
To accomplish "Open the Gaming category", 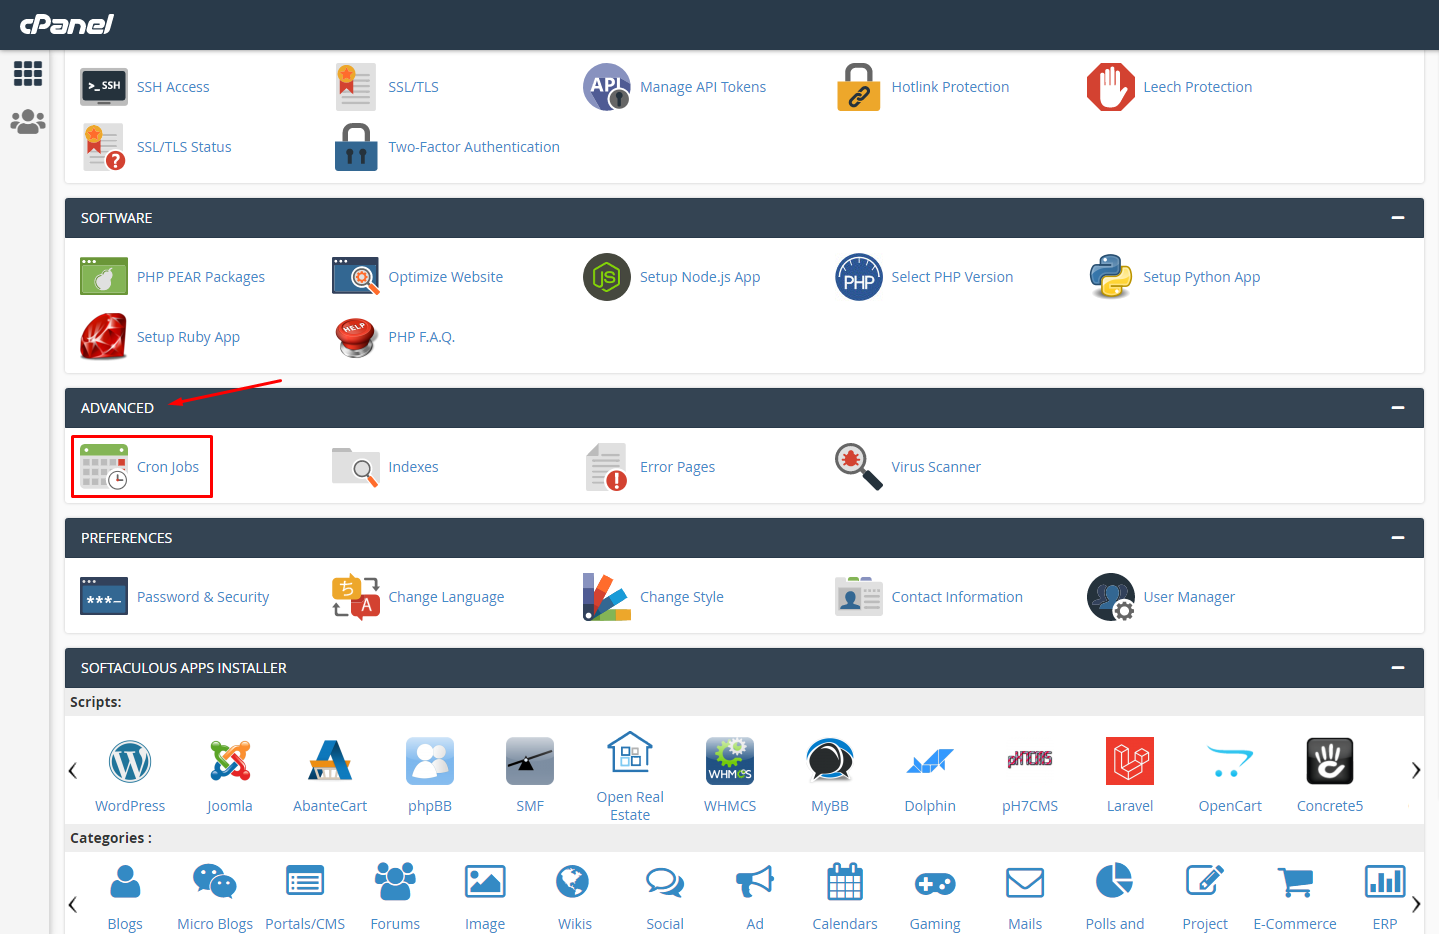I will pyautogui.click(x=935, y=897).
